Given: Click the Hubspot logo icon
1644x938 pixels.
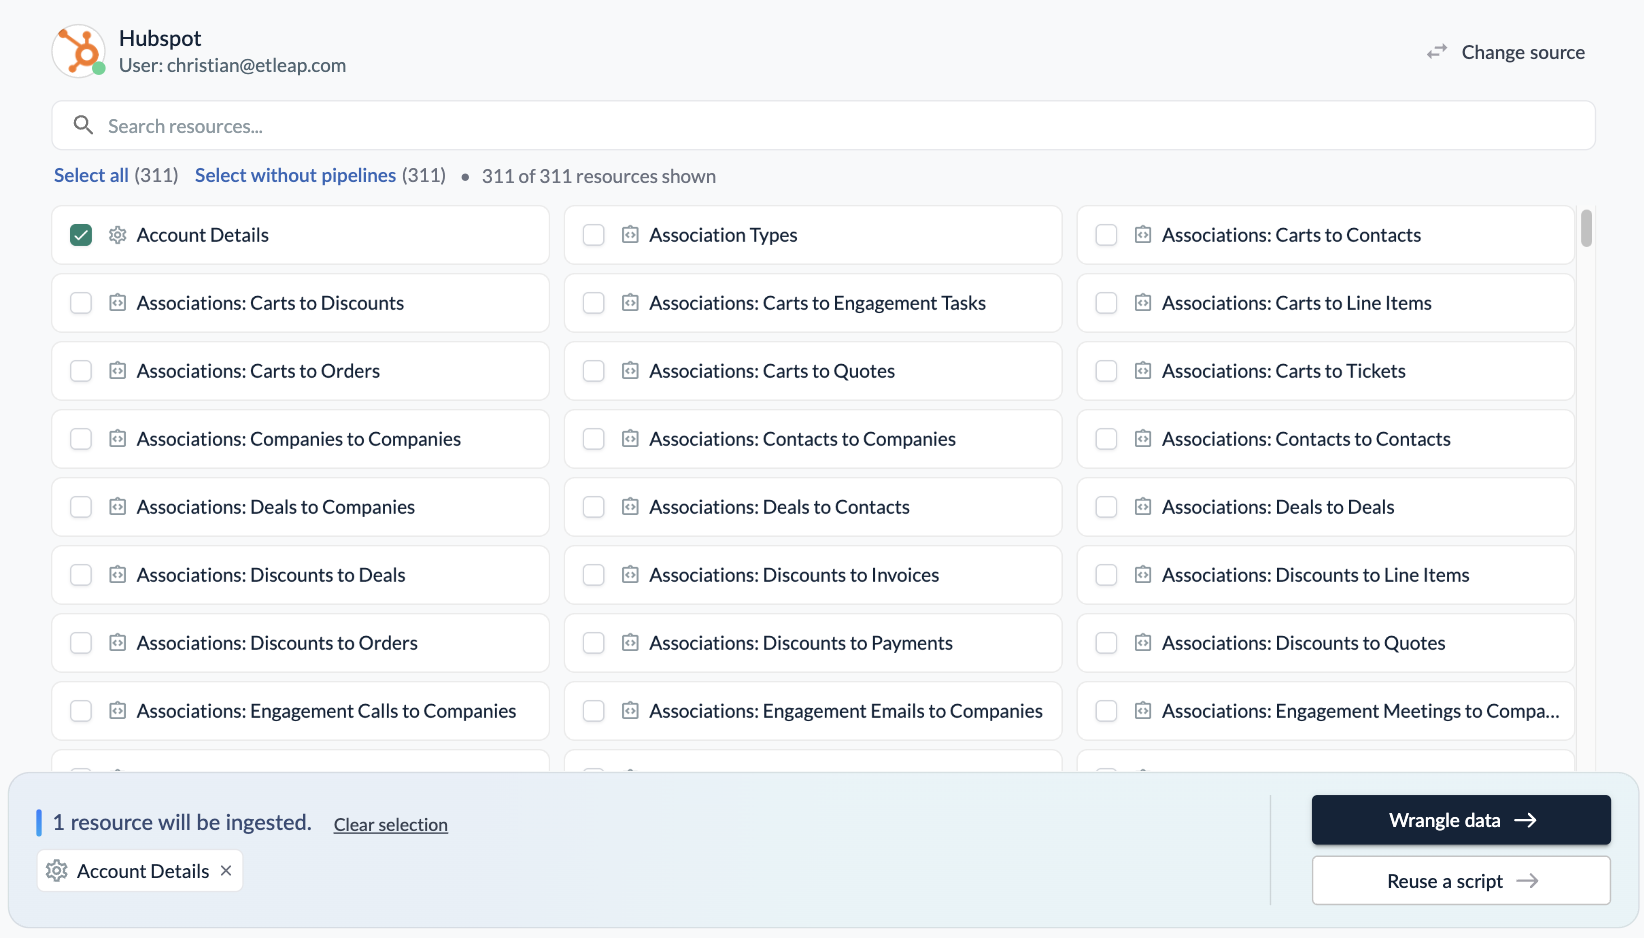Looking at the screenshot, I should [79, 51].
